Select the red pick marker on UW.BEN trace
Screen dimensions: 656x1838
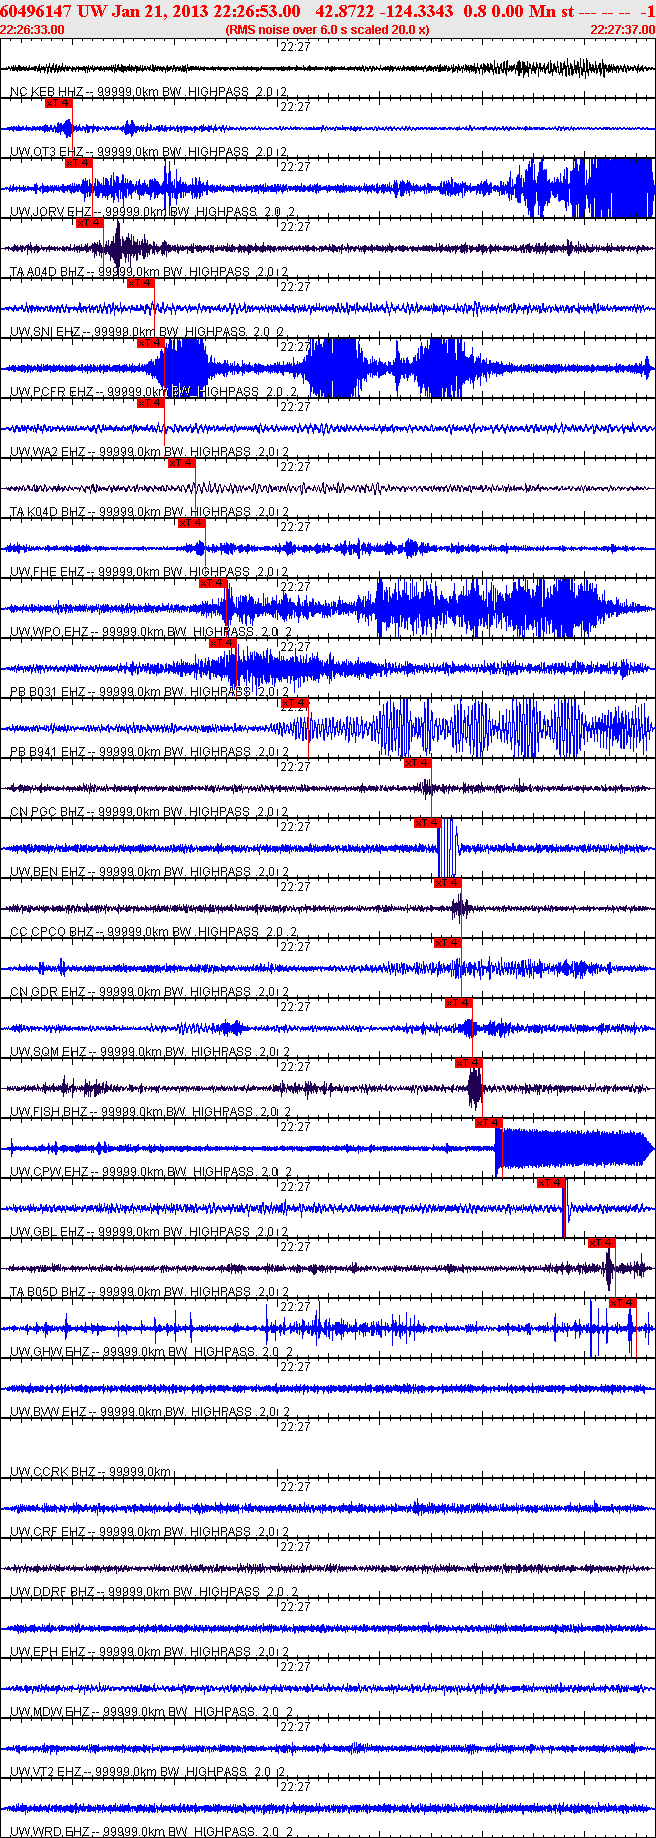tap(428, 823)
